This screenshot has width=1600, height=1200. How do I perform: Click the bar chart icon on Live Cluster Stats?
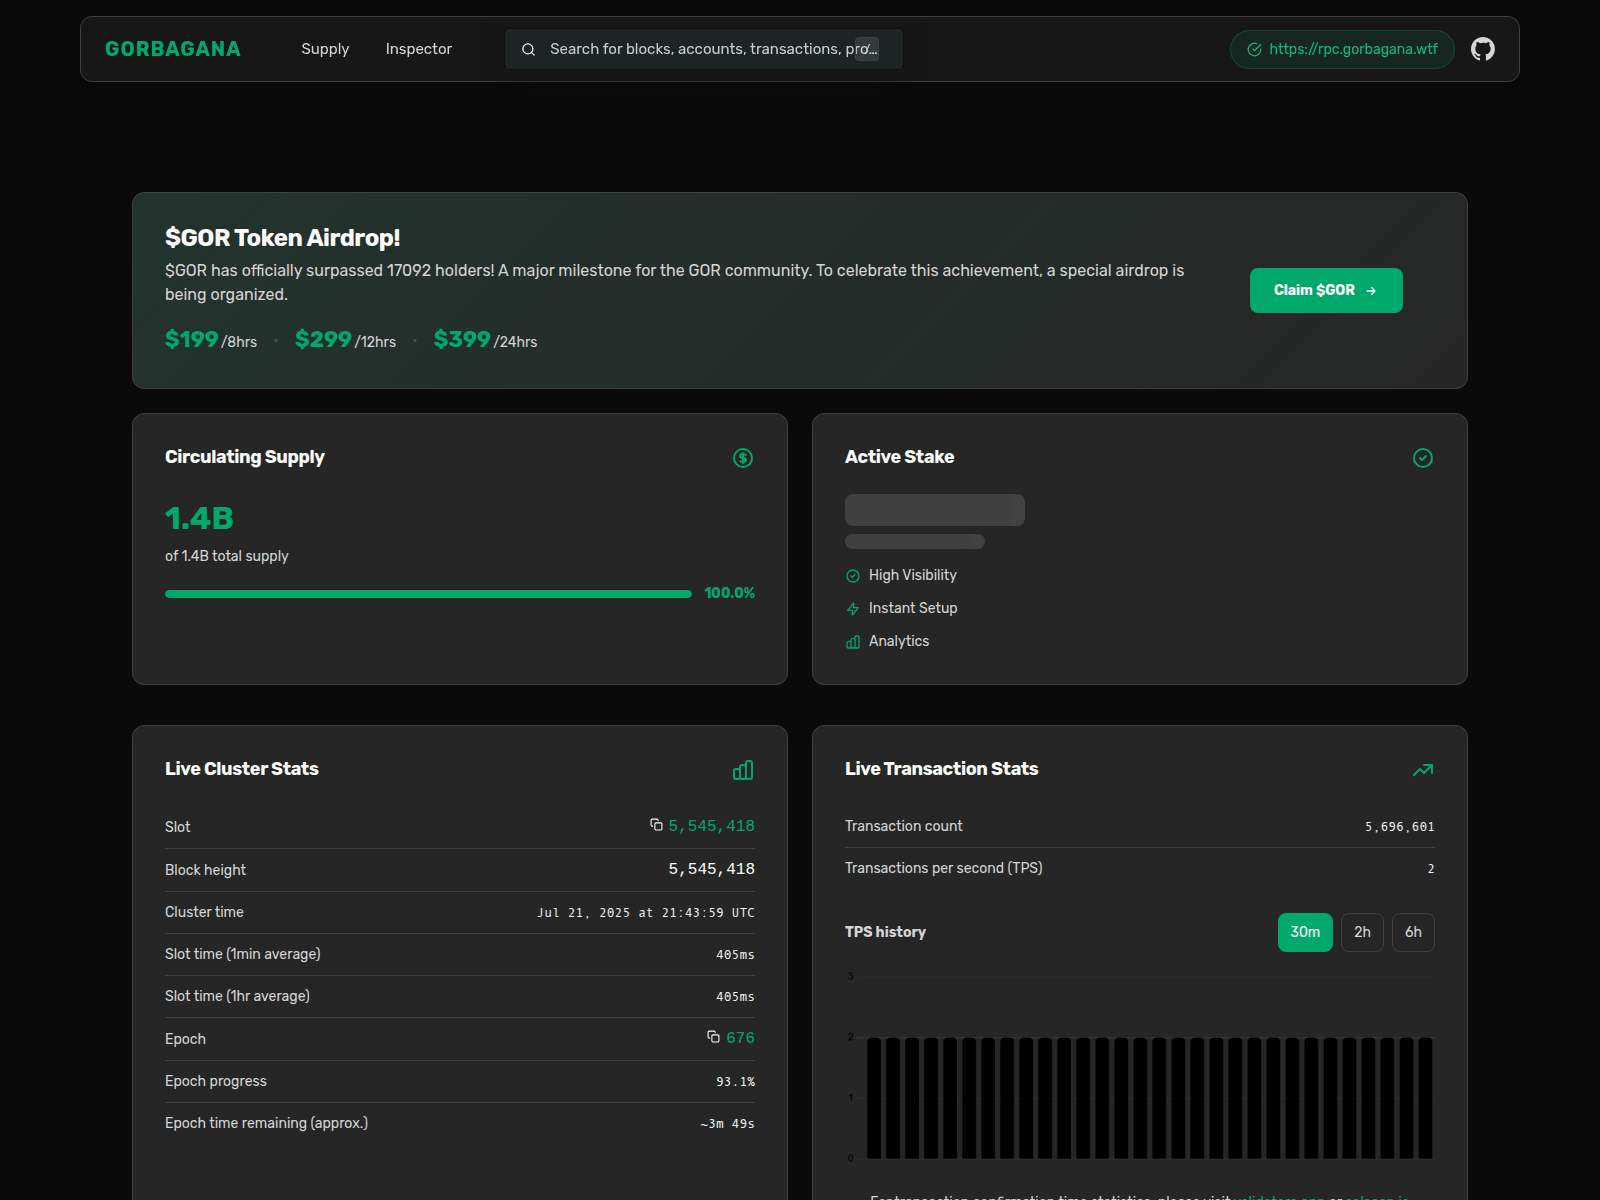[x=742, y=770]
